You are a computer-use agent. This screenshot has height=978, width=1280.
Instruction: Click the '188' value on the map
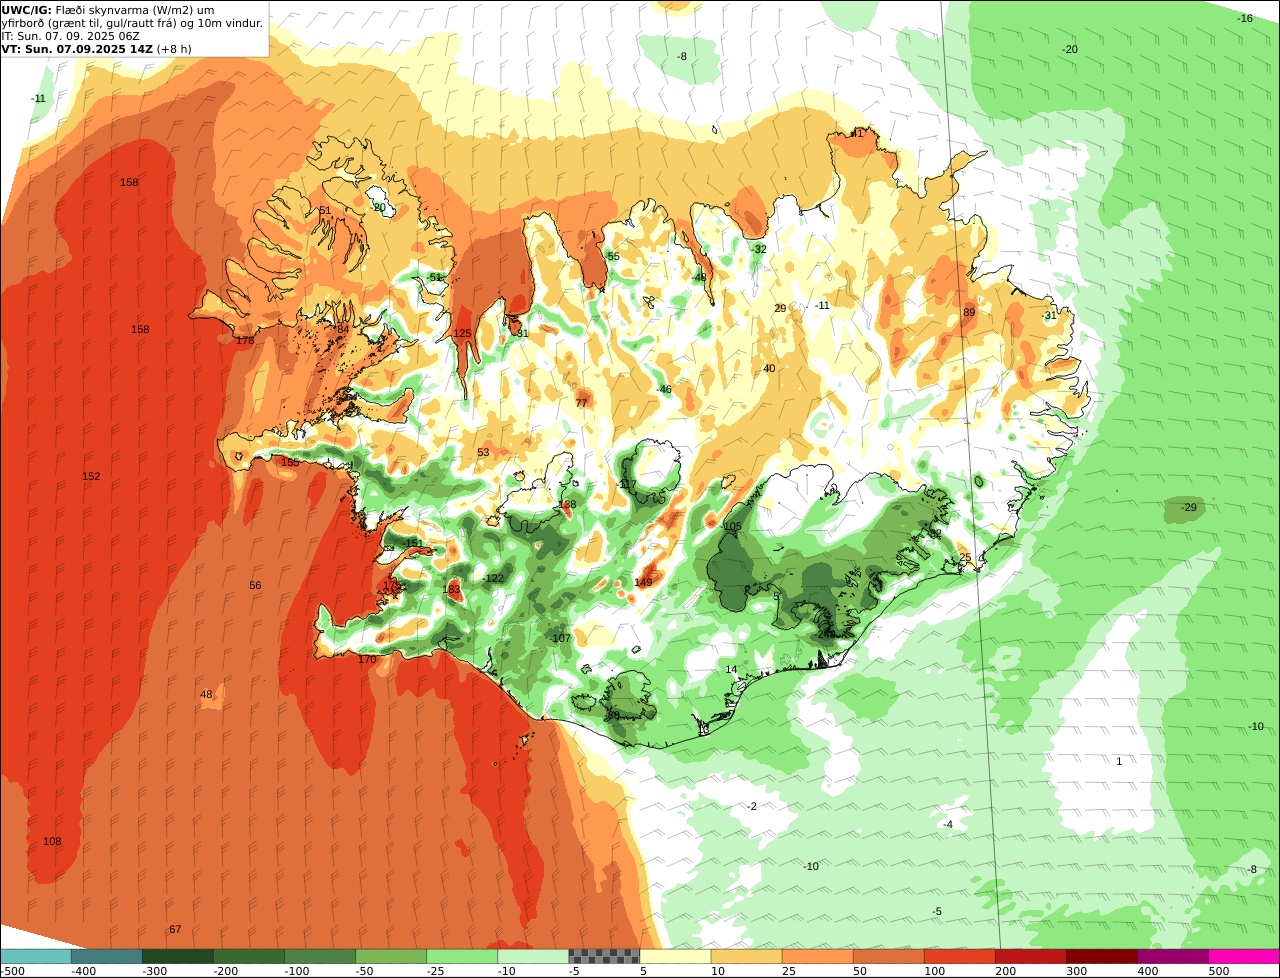click(567, 505)
